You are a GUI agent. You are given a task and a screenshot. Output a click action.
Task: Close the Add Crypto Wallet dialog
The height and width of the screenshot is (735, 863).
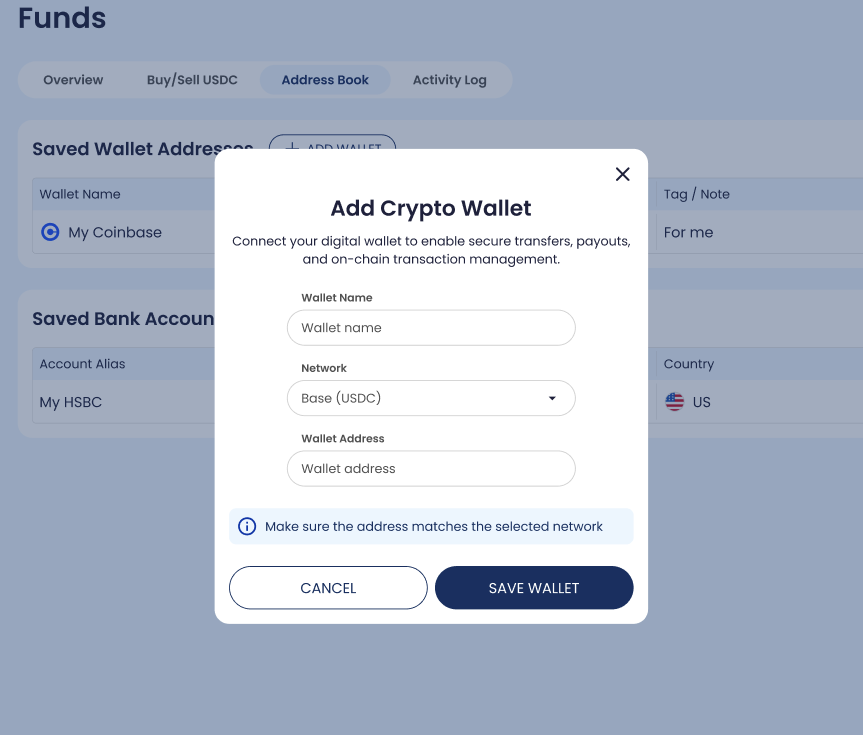tap(622, 174)
